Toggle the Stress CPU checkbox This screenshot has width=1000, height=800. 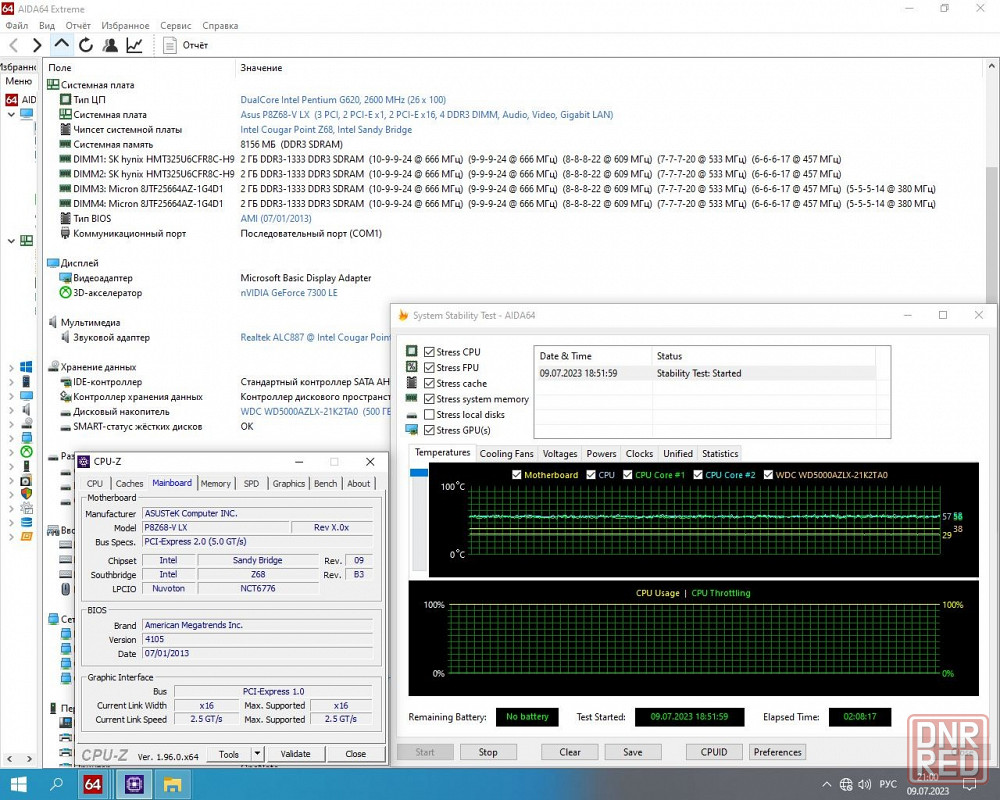[429, 352]
